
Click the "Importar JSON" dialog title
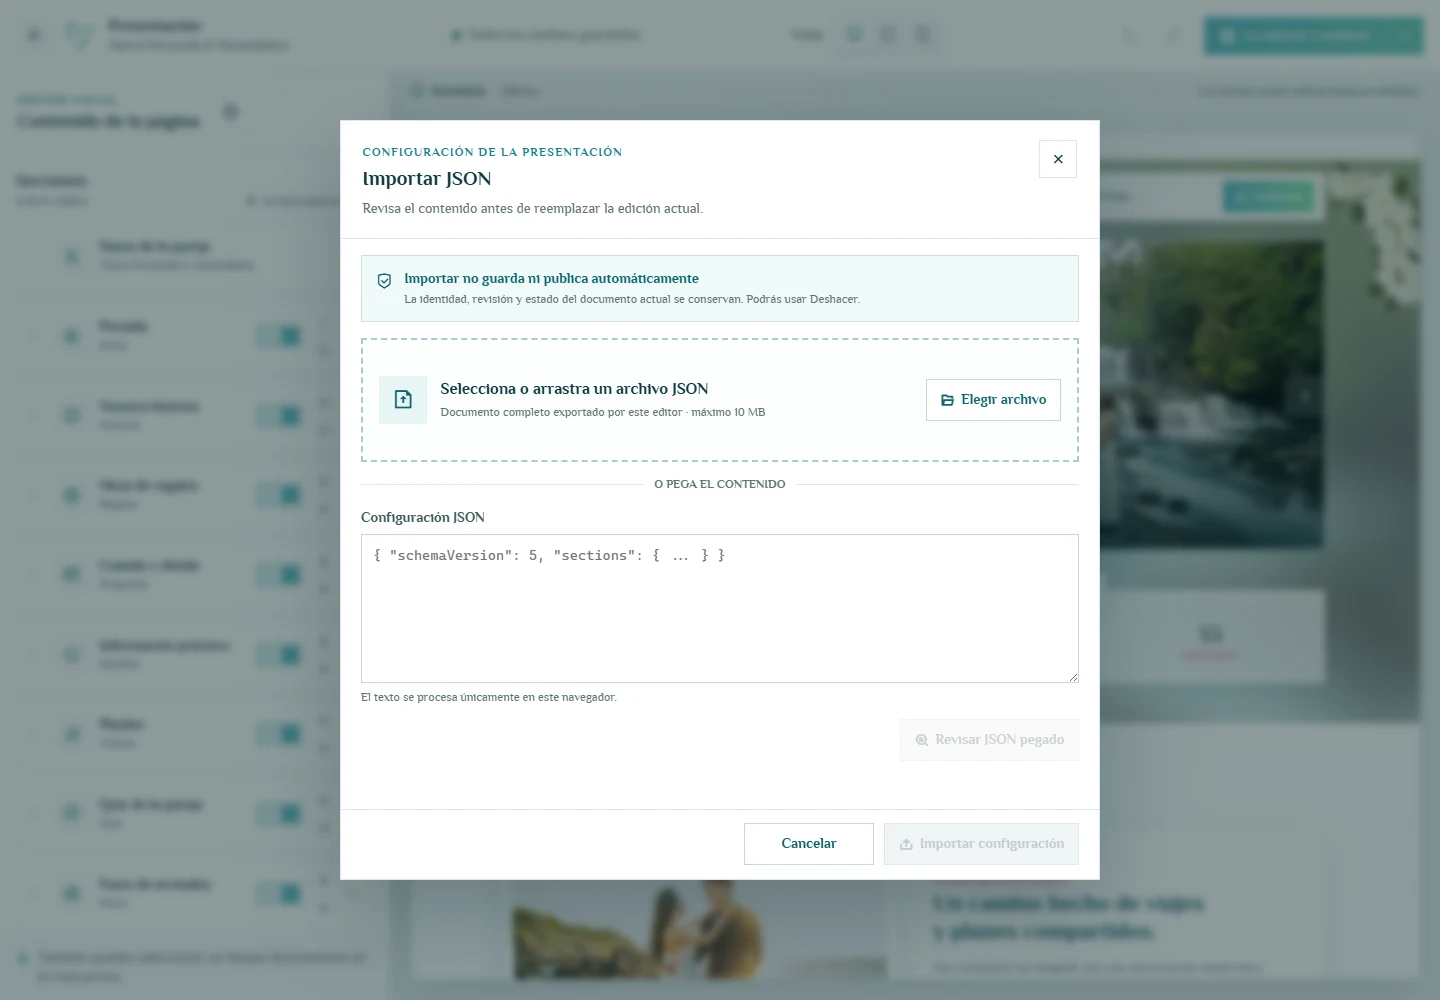pos(427,179)
